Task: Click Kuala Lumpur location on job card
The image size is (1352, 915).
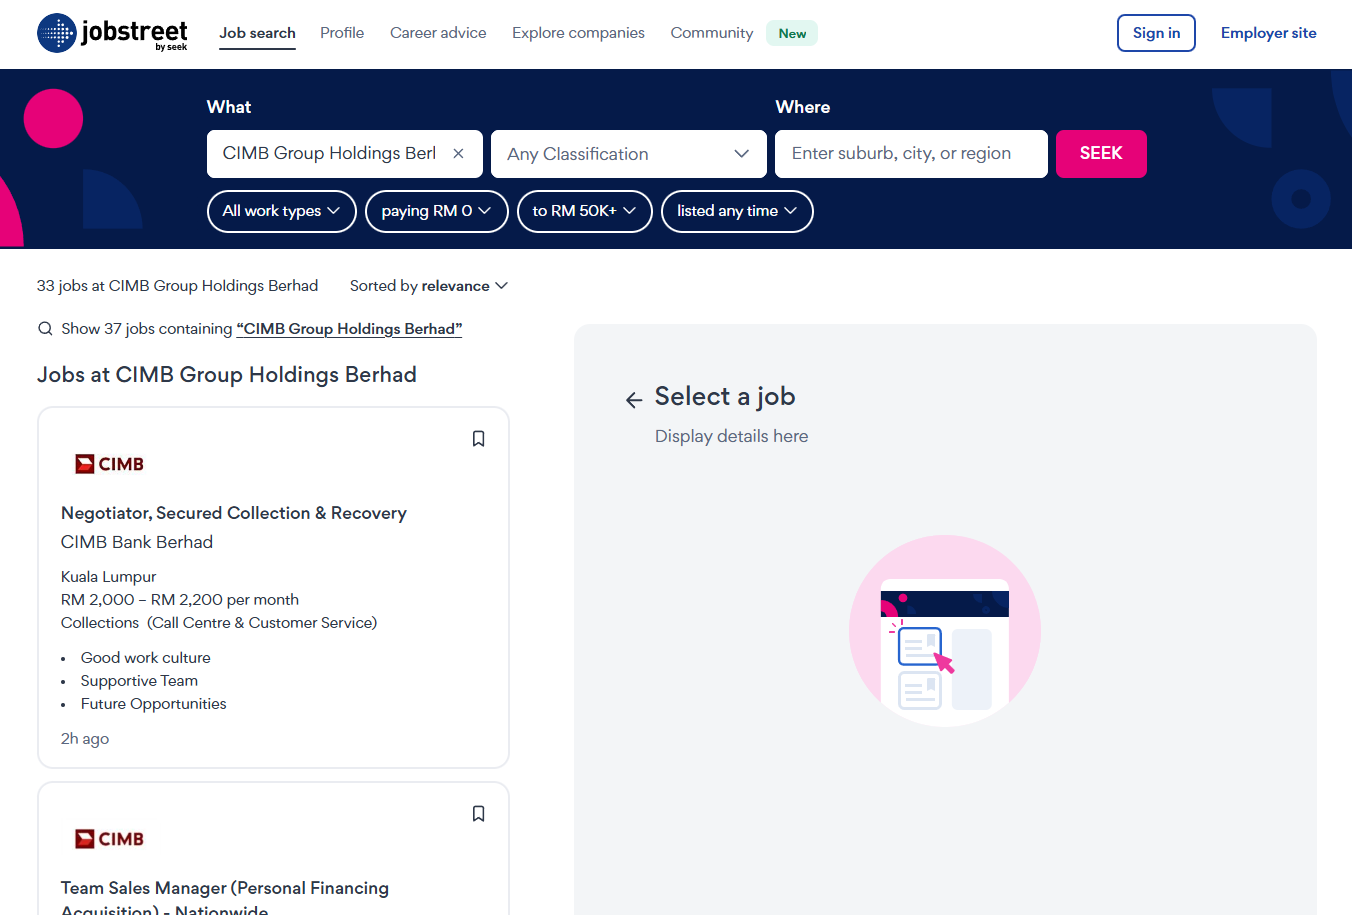Action: (108, 577)
